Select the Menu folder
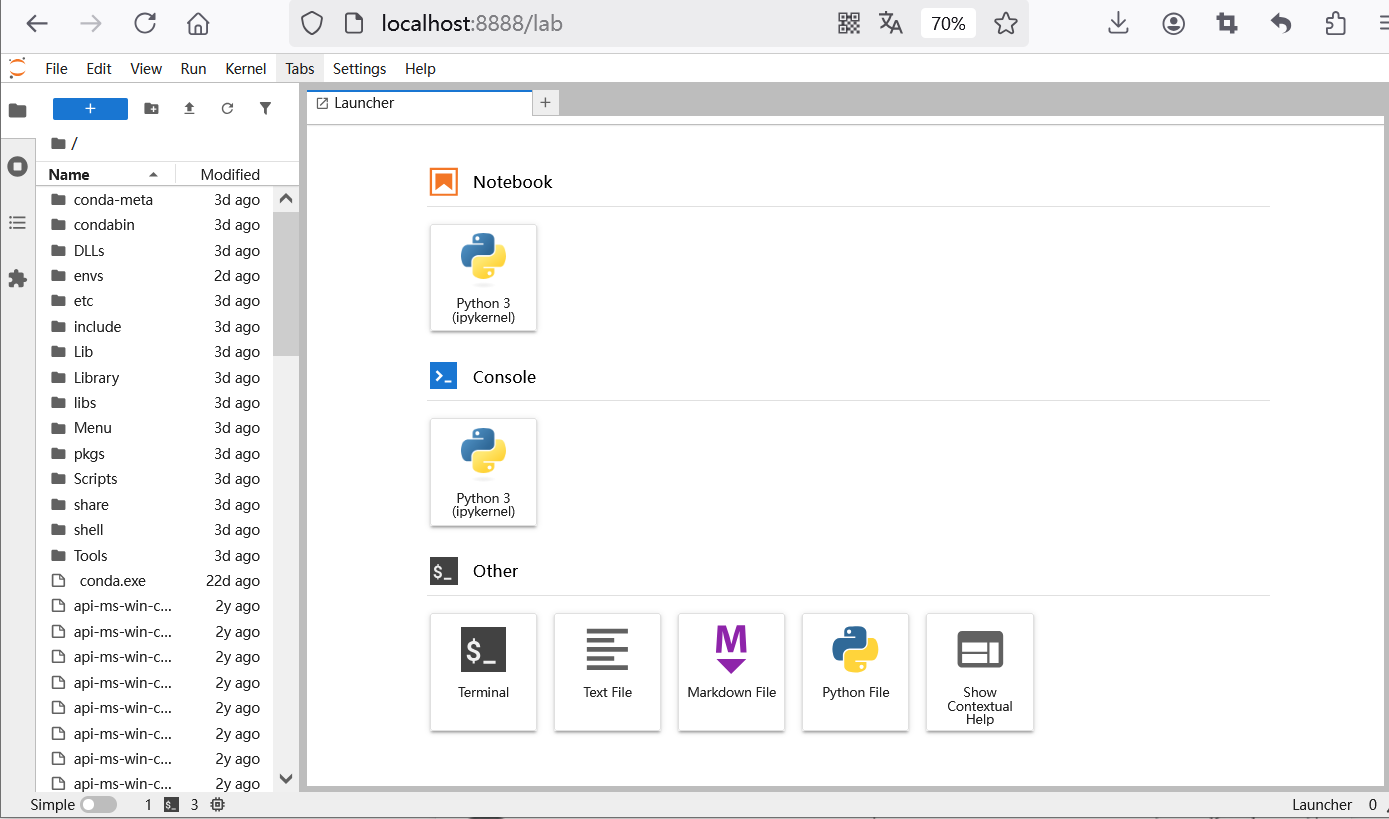1389x819 pixels. (155, 428)
